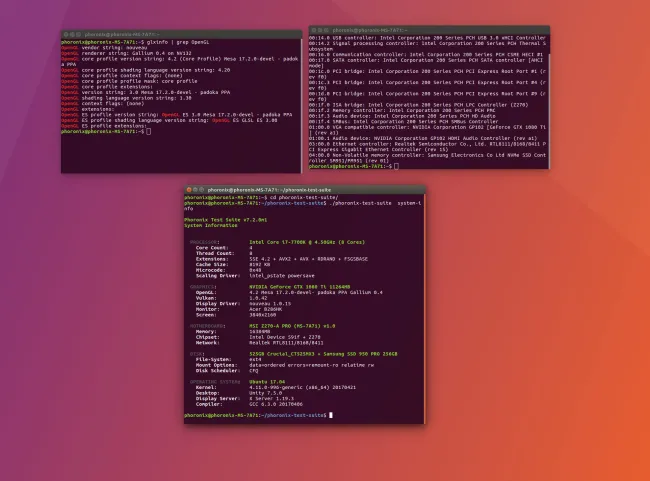Click '525GB Crucial_CT525MX3' disk value
This screenshot has width=650, height=481.
point(323,354)
